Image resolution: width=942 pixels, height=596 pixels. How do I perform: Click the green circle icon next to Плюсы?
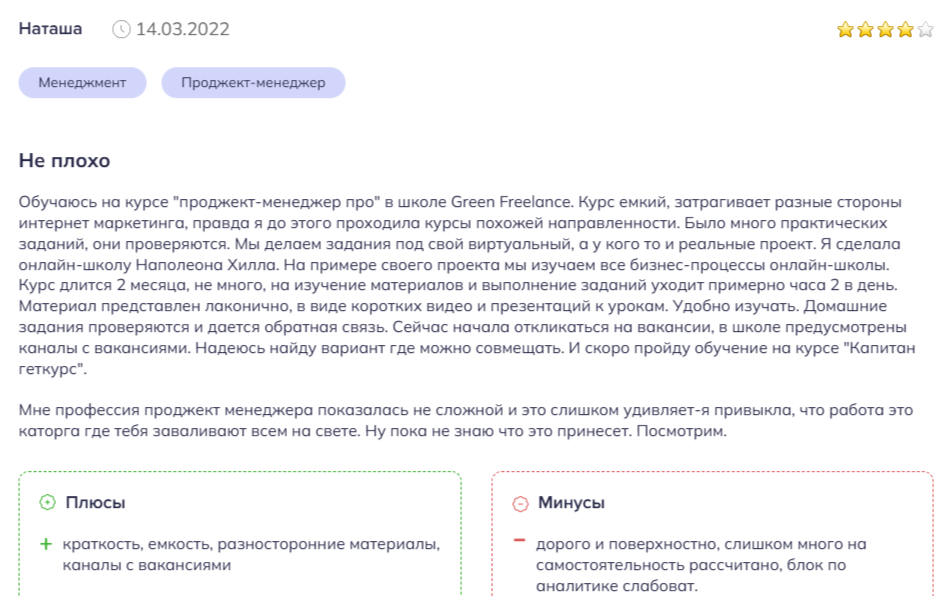[x=47, y=502]
